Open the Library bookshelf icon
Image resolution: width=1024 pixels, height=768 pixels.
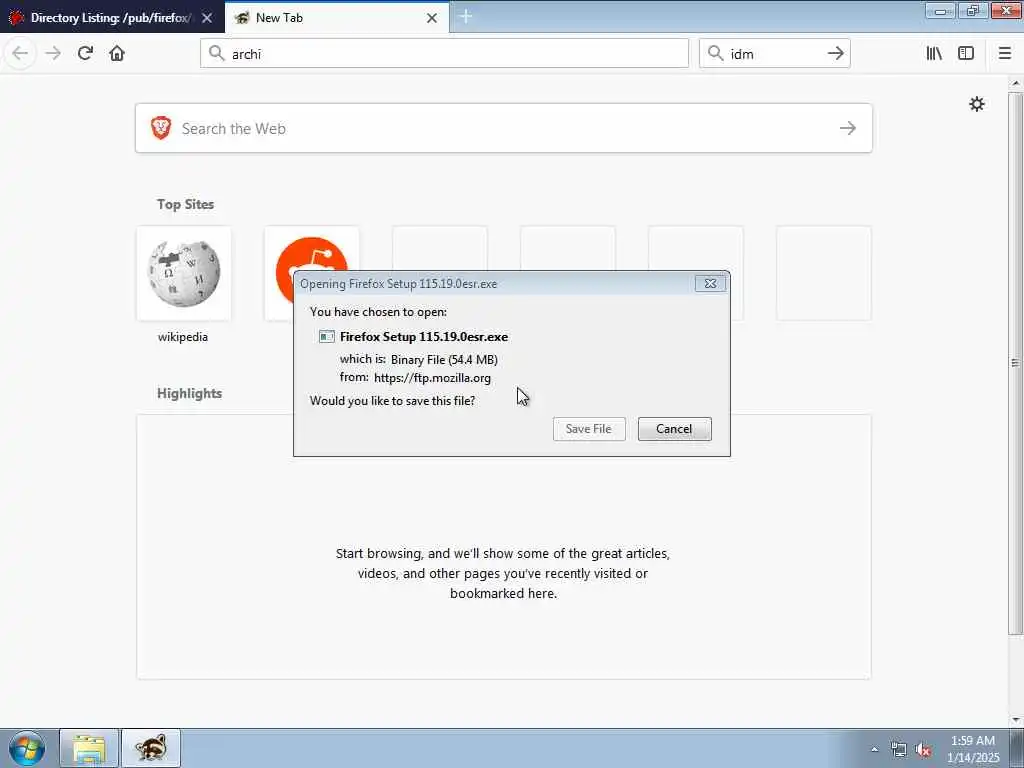[934, 54]
